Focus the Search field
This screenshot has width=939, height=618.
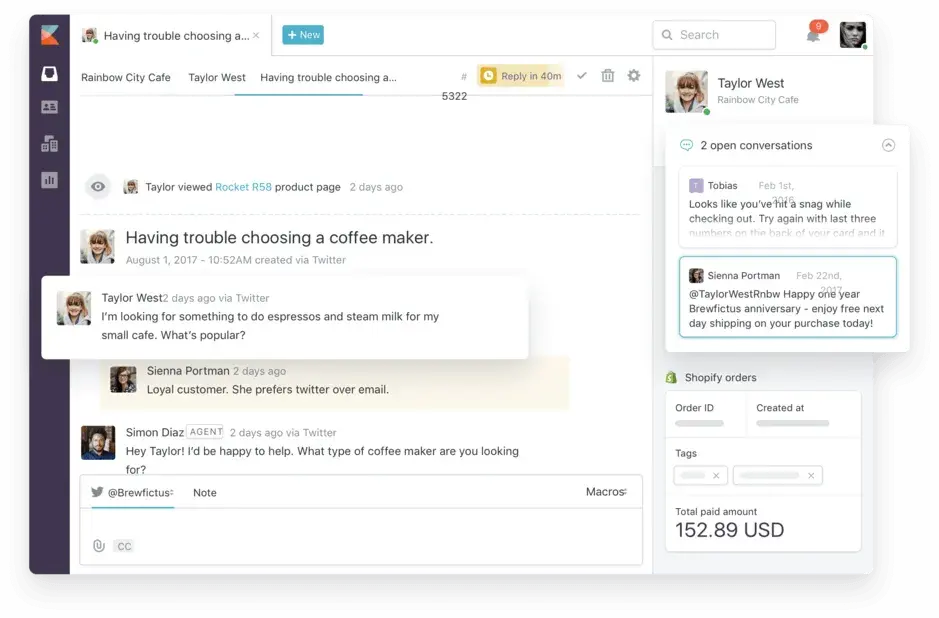(x=714, y=35)
